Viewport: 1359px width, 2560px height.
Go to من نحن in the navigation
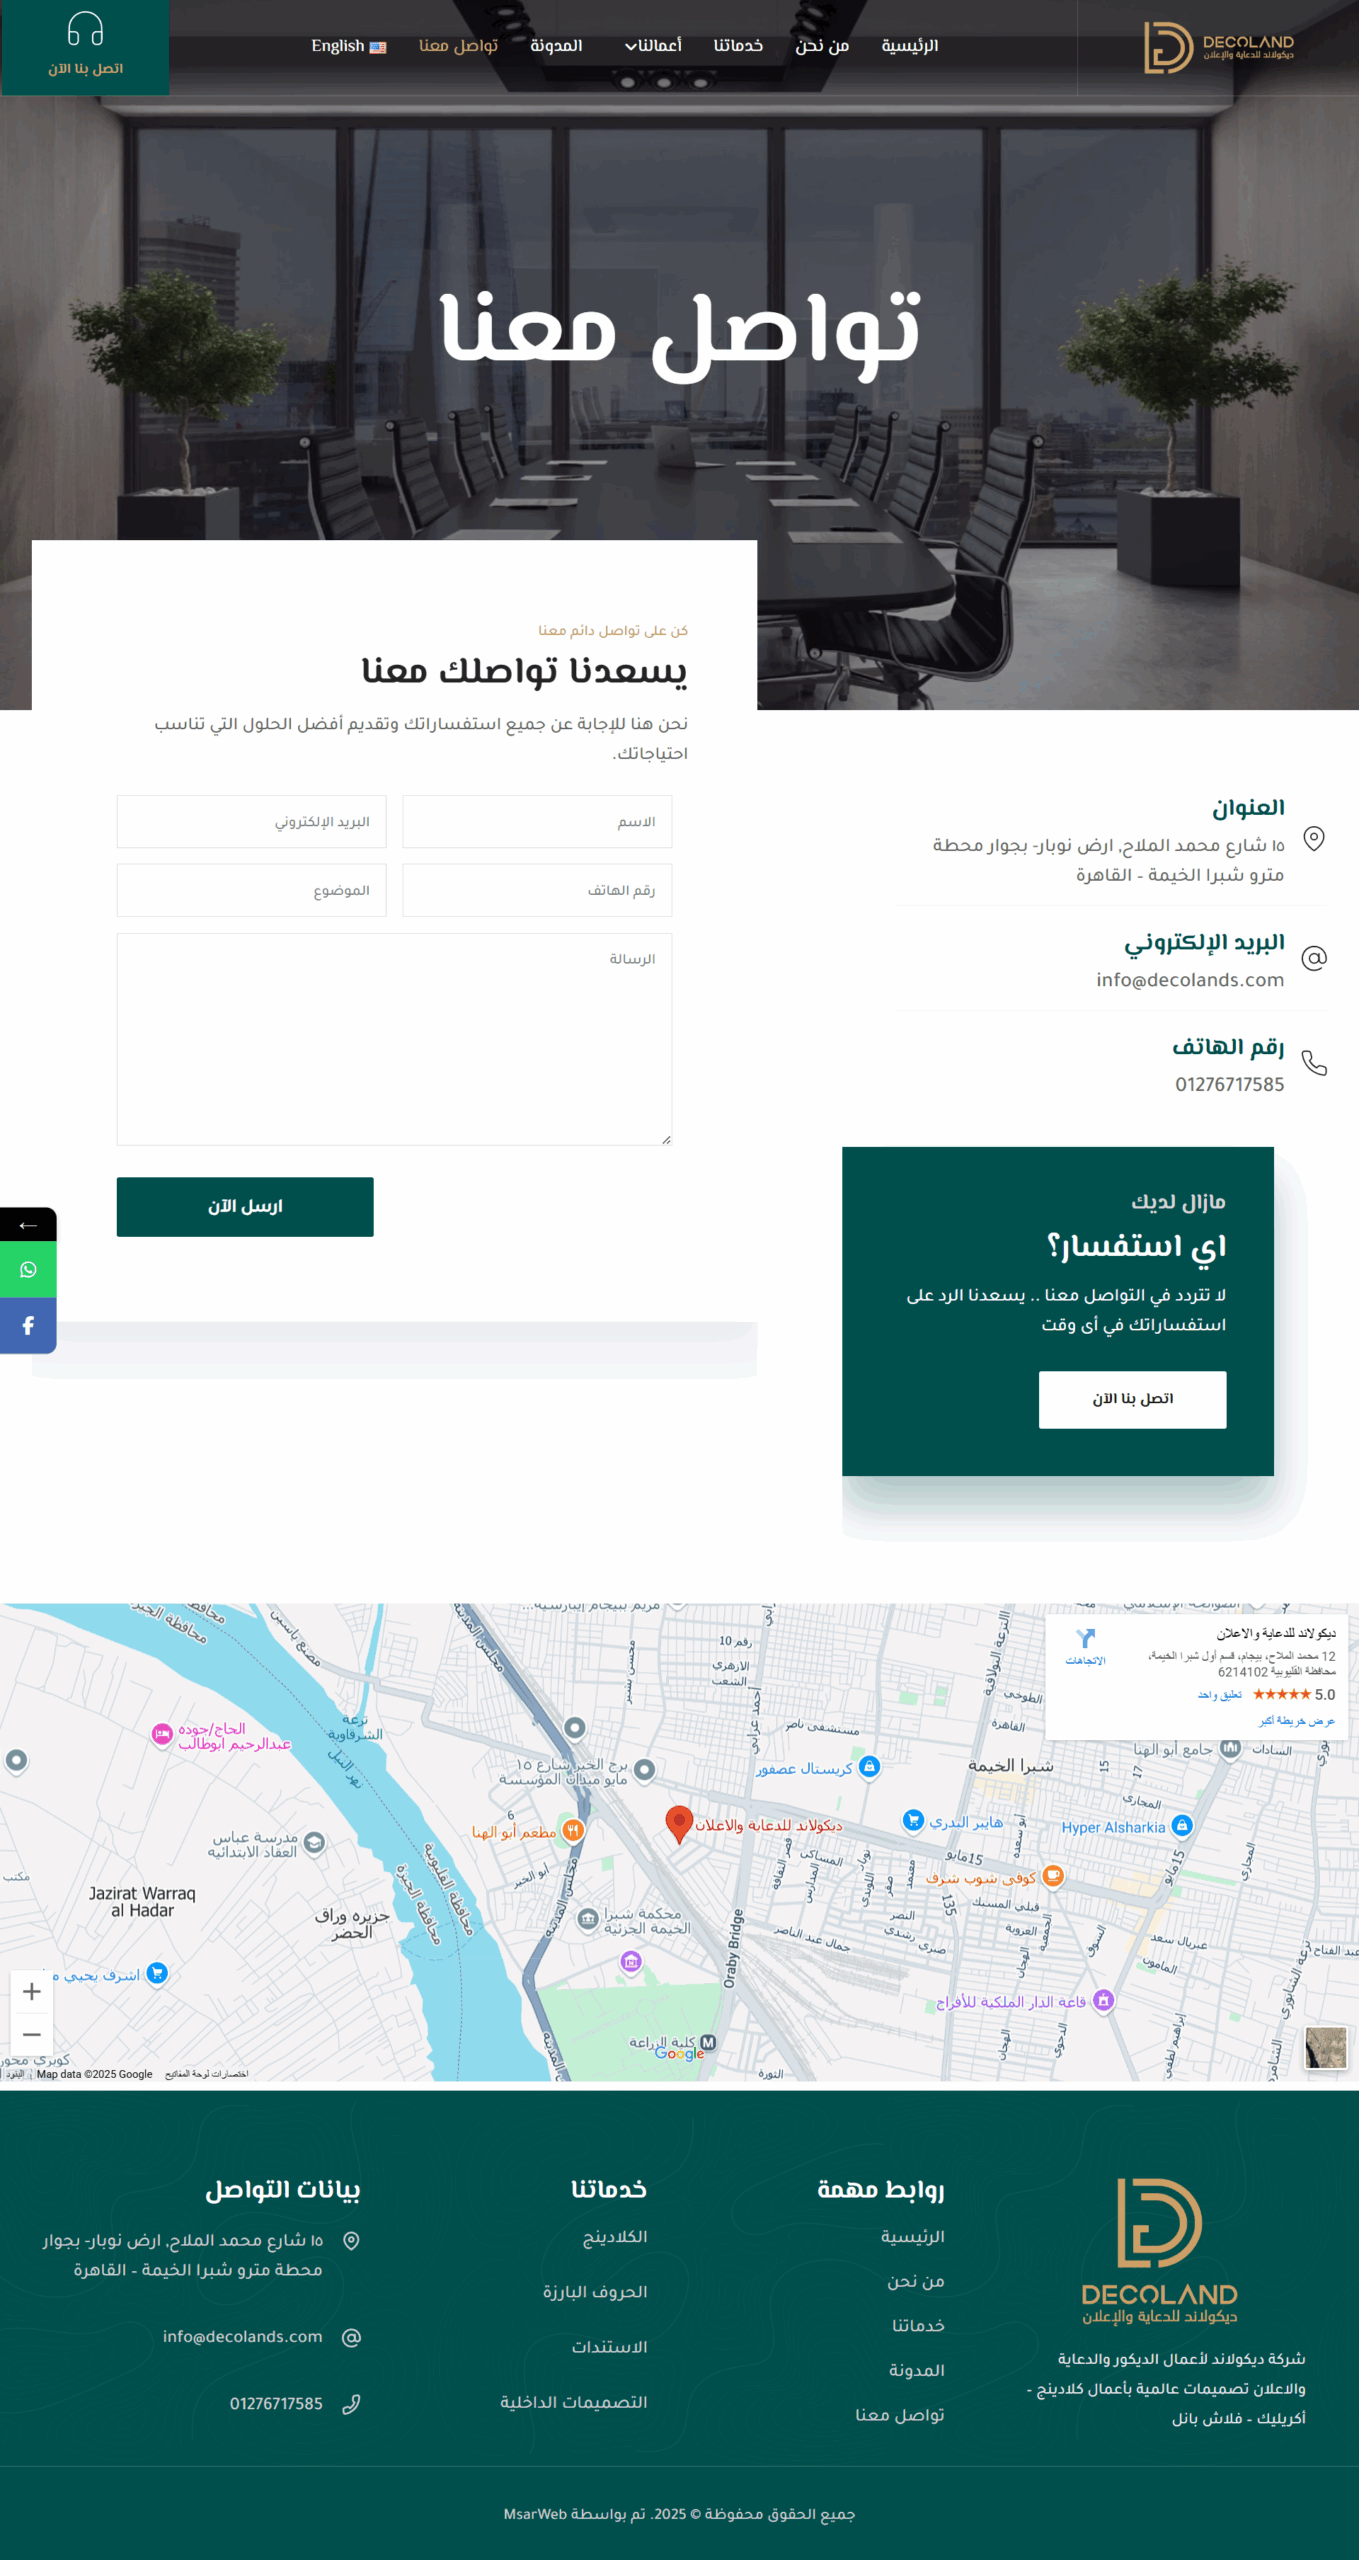tap(822, 45)
